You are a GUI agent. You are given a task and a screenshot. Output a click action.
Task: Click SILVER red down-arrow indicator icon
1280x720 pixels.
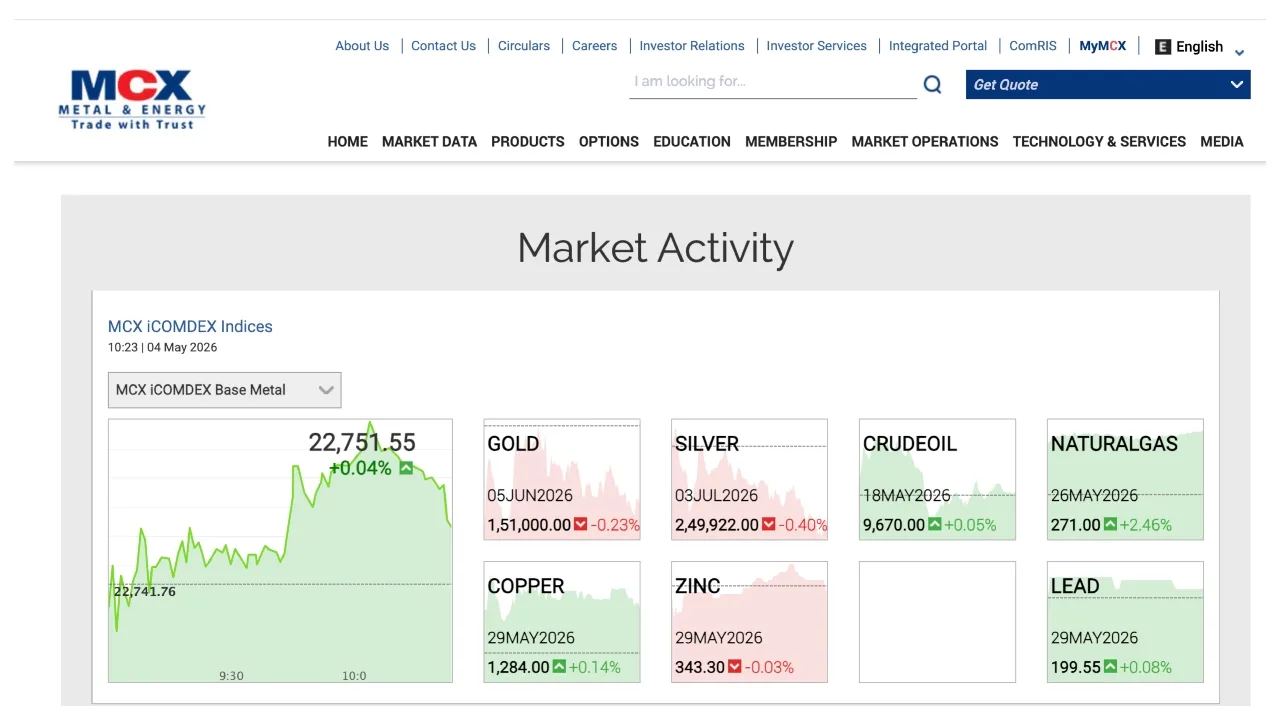(769, 525)
